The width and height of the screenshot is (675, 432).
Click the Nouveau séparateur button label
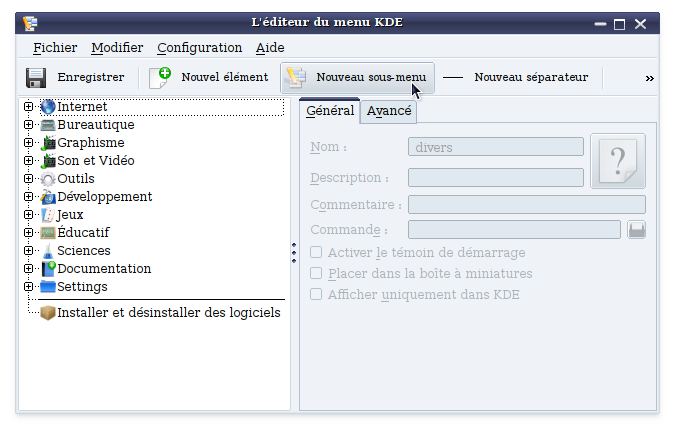pos(531,77)
